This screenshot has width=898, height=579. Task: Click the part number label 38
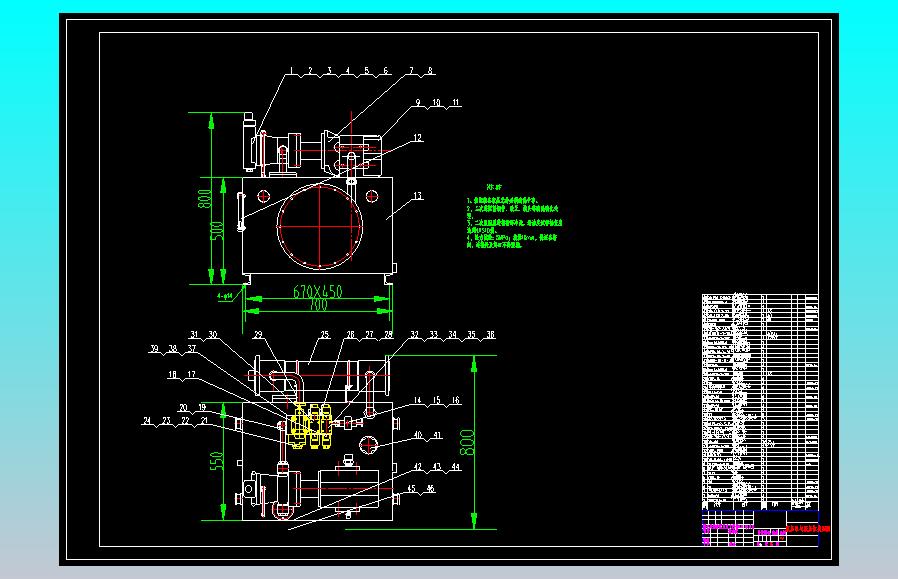tap(173, 348)
